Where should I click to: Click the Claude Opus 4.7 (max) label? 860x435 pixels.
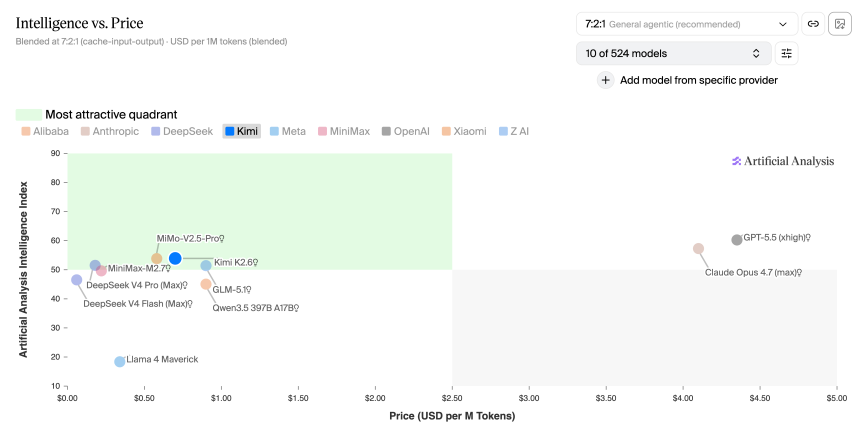(754, 273)
